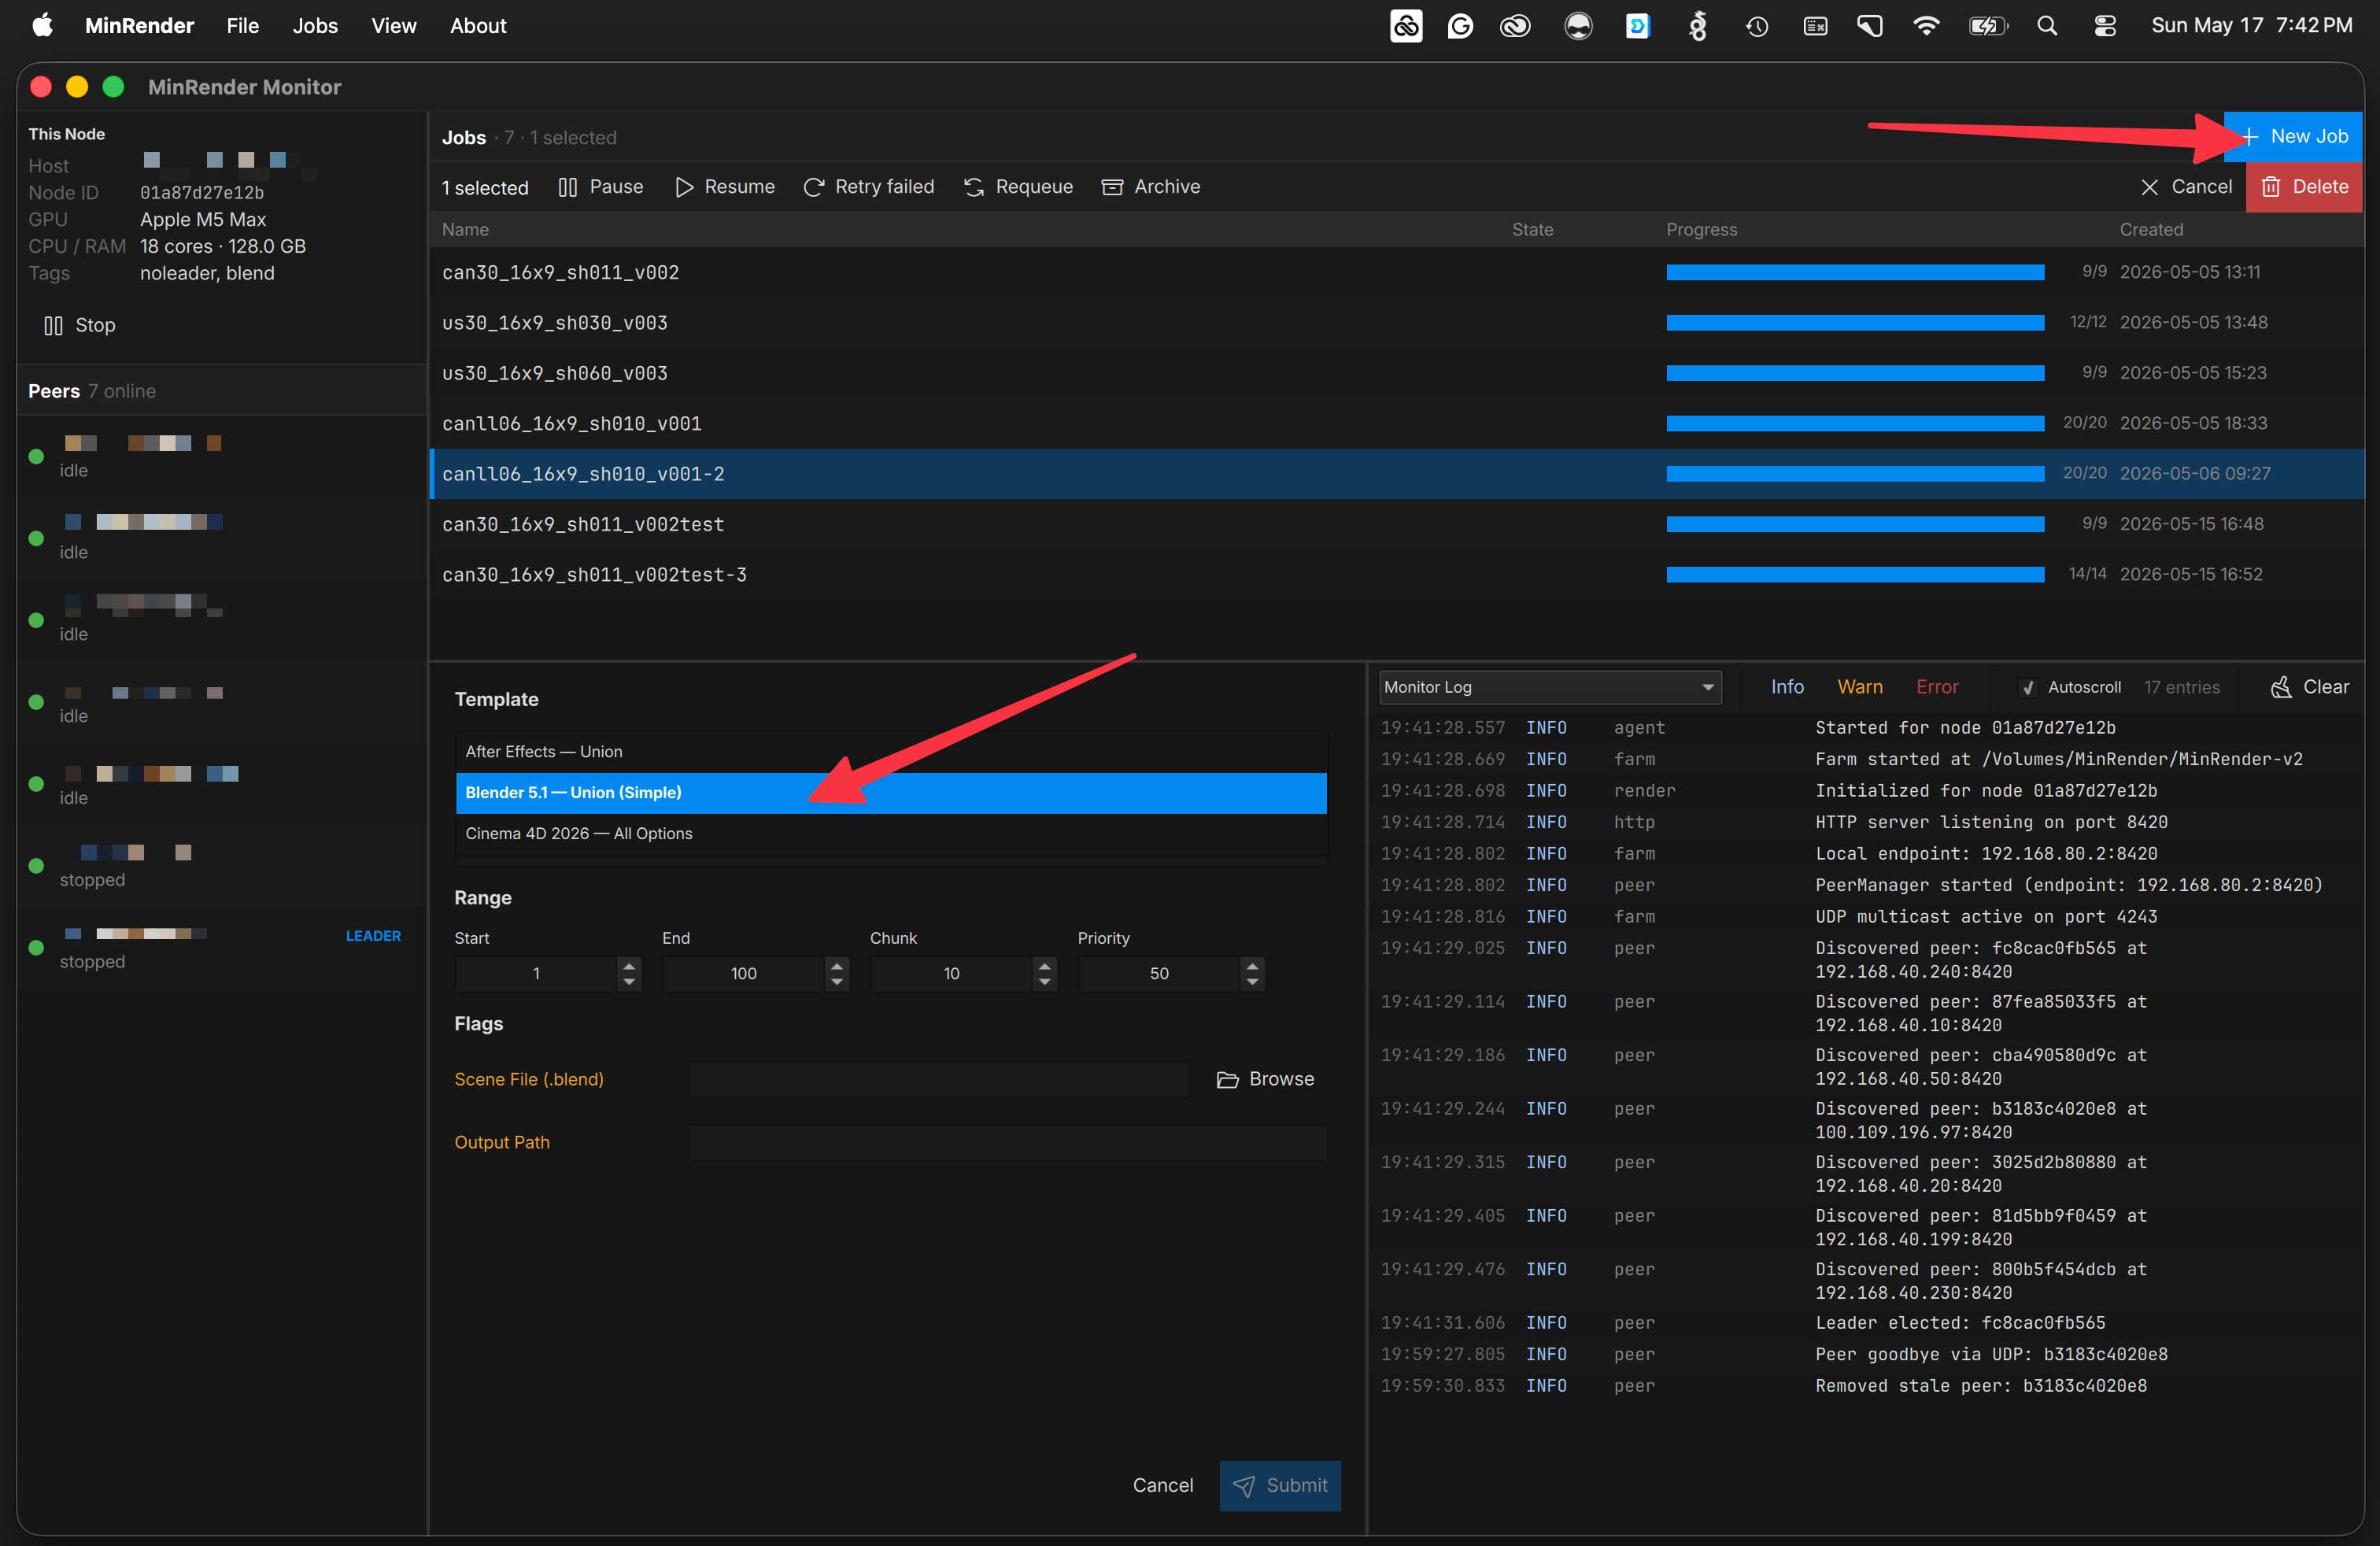Open the Jobs menu

coord(315,26)
